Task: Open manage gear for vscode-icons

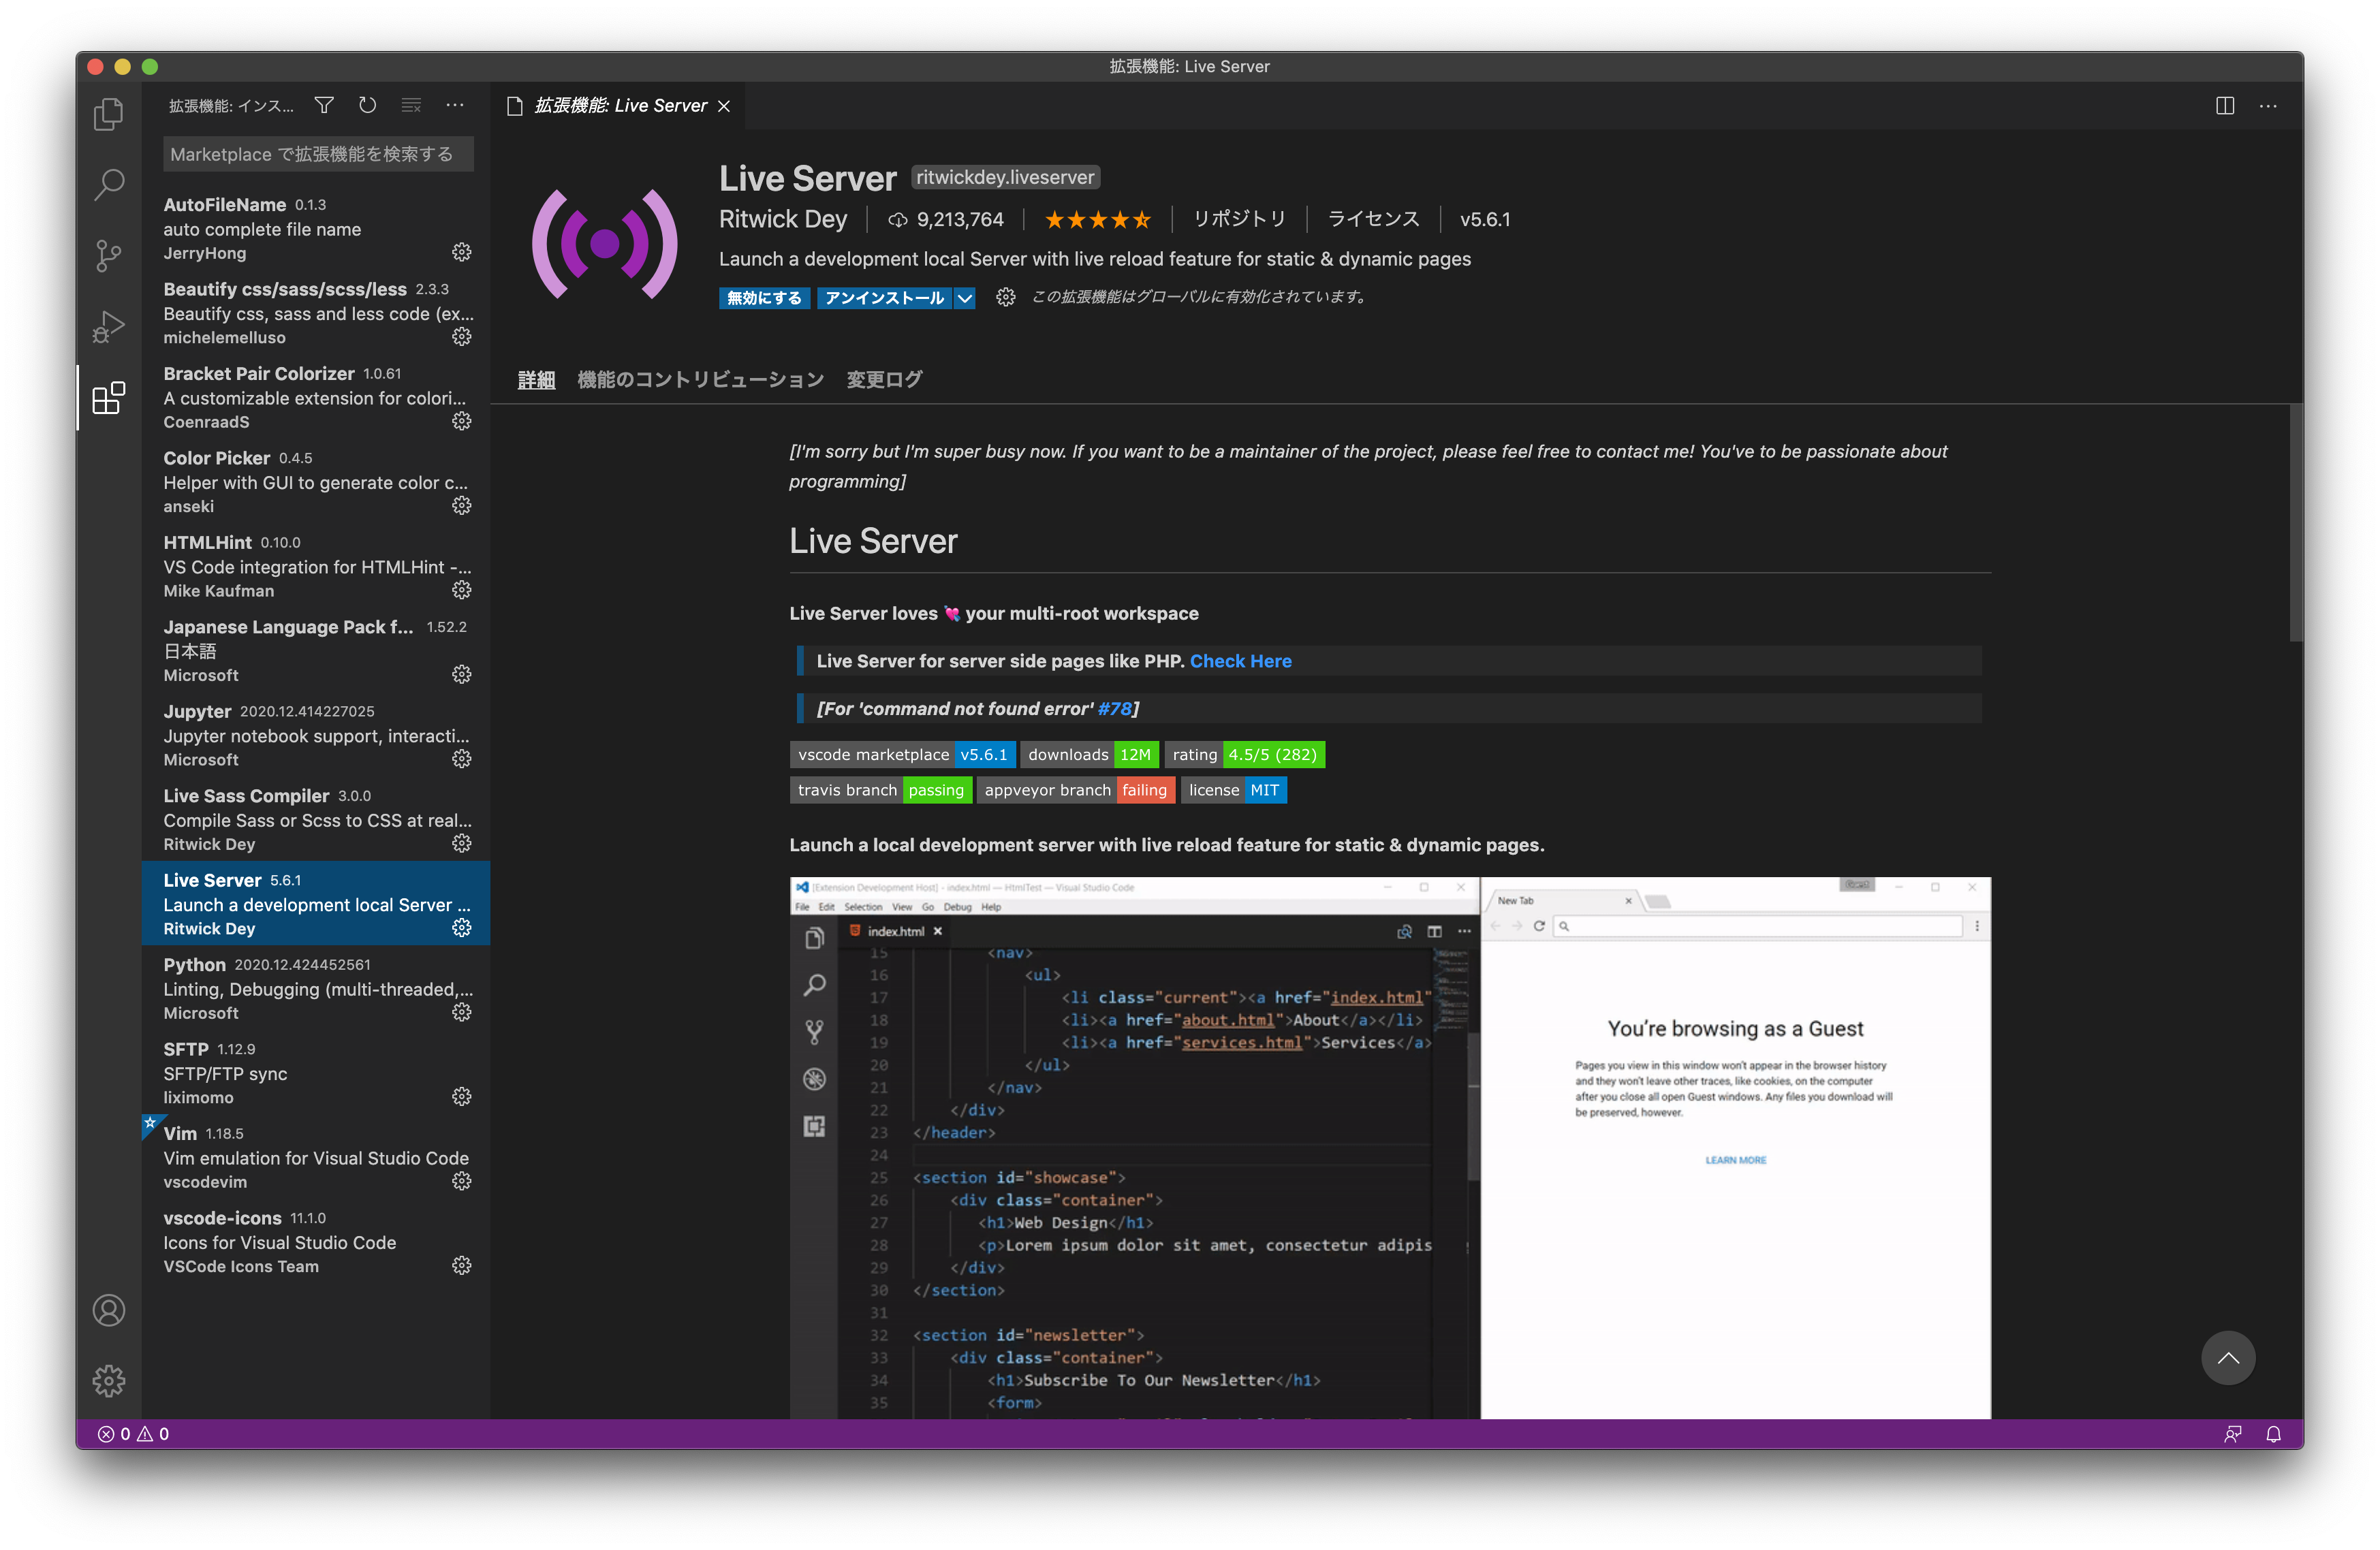Action: (x=461, y=1266)
